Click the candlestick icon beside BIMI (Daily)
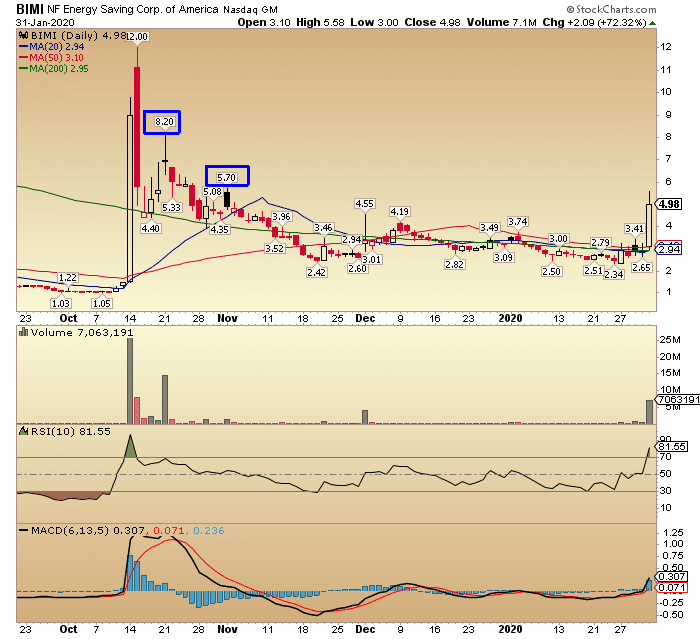 pos(23,36)
